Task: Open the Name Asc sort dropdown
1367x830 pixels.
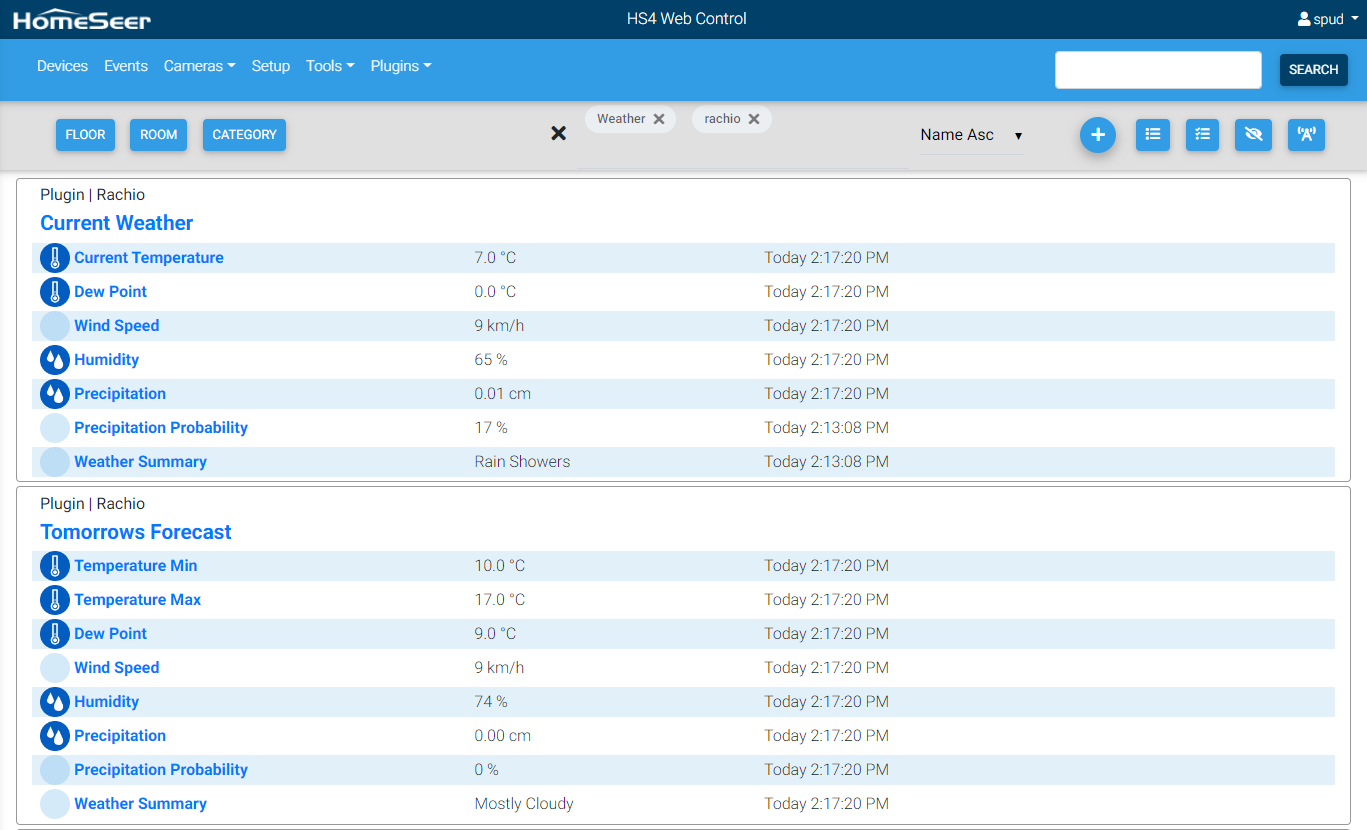Action: pos(971,135)
